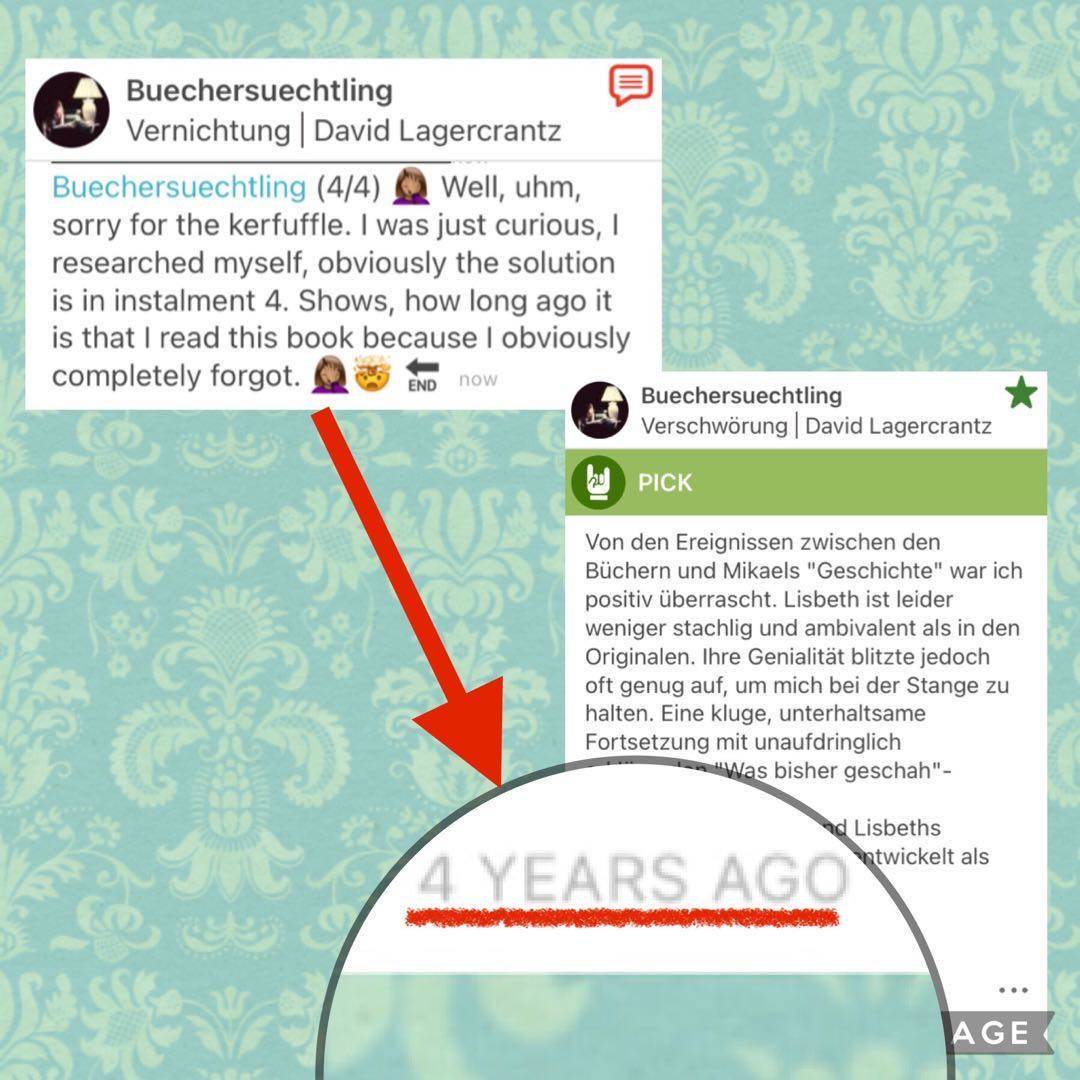This screenshot has height=1080, width=1080.
Task: Open the Vernichtung book title
Action: [208, 131]
